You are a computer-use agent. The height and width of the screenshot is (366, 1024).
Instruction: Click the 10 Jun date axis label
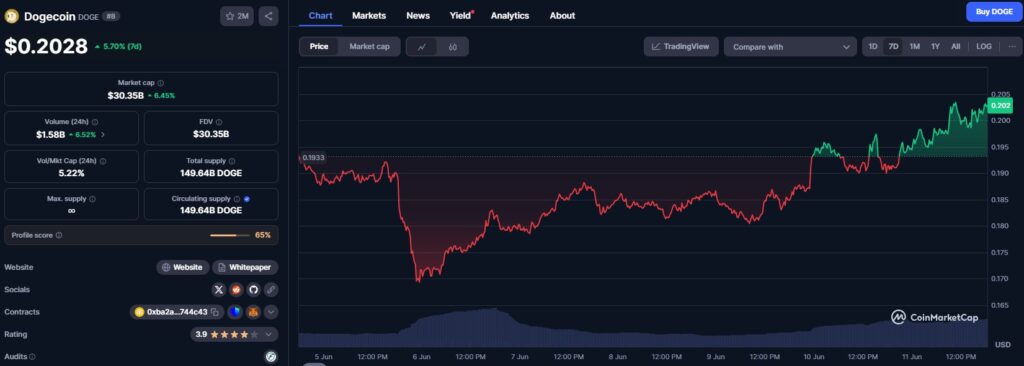pyautogui.click(x=814, y=357)
